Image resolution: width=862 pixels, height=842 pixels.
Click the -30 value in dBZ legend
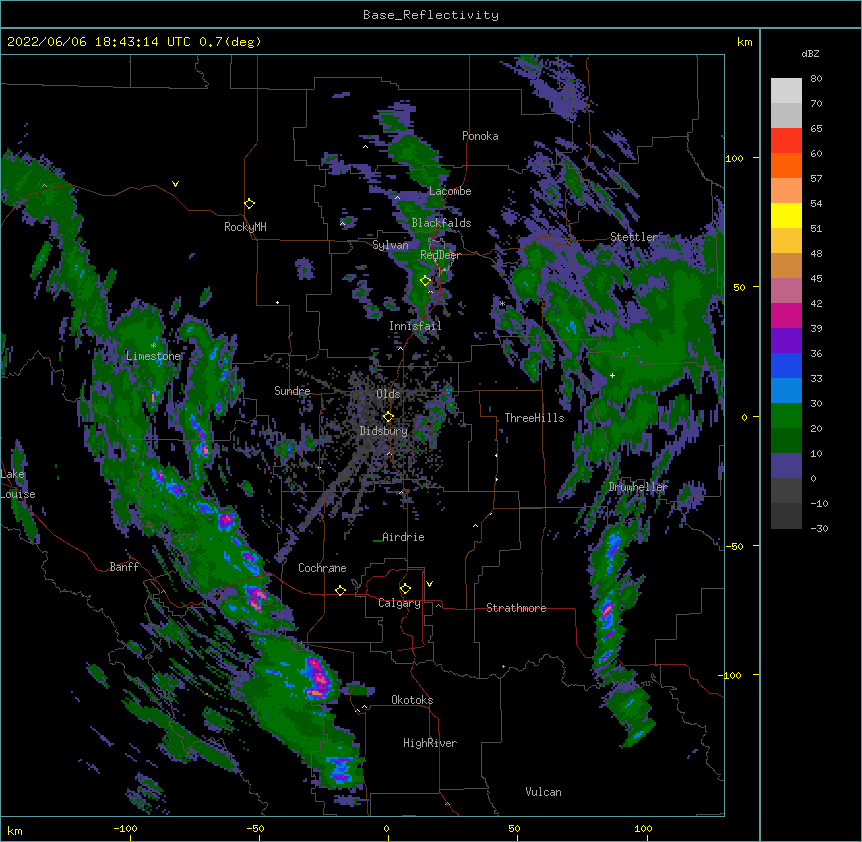819,528
